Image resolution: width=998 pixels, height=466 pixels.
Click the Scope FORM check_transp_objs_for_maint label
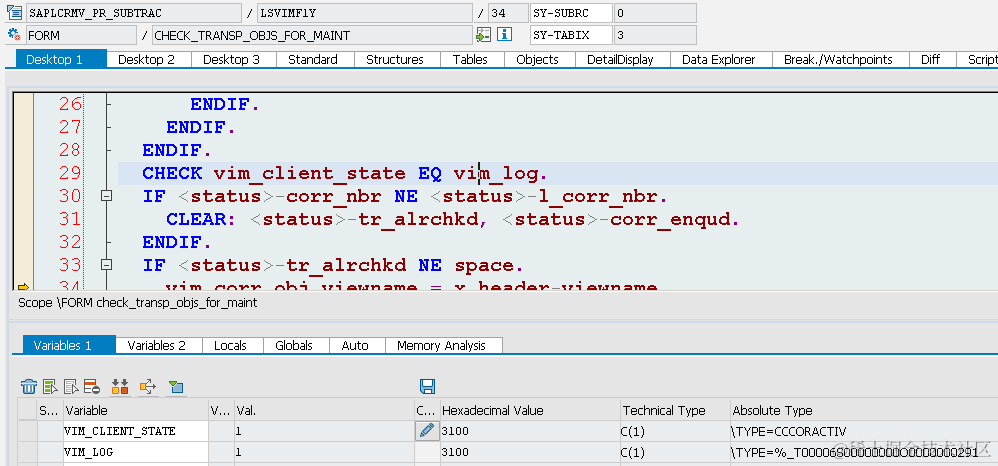(137, 303)
